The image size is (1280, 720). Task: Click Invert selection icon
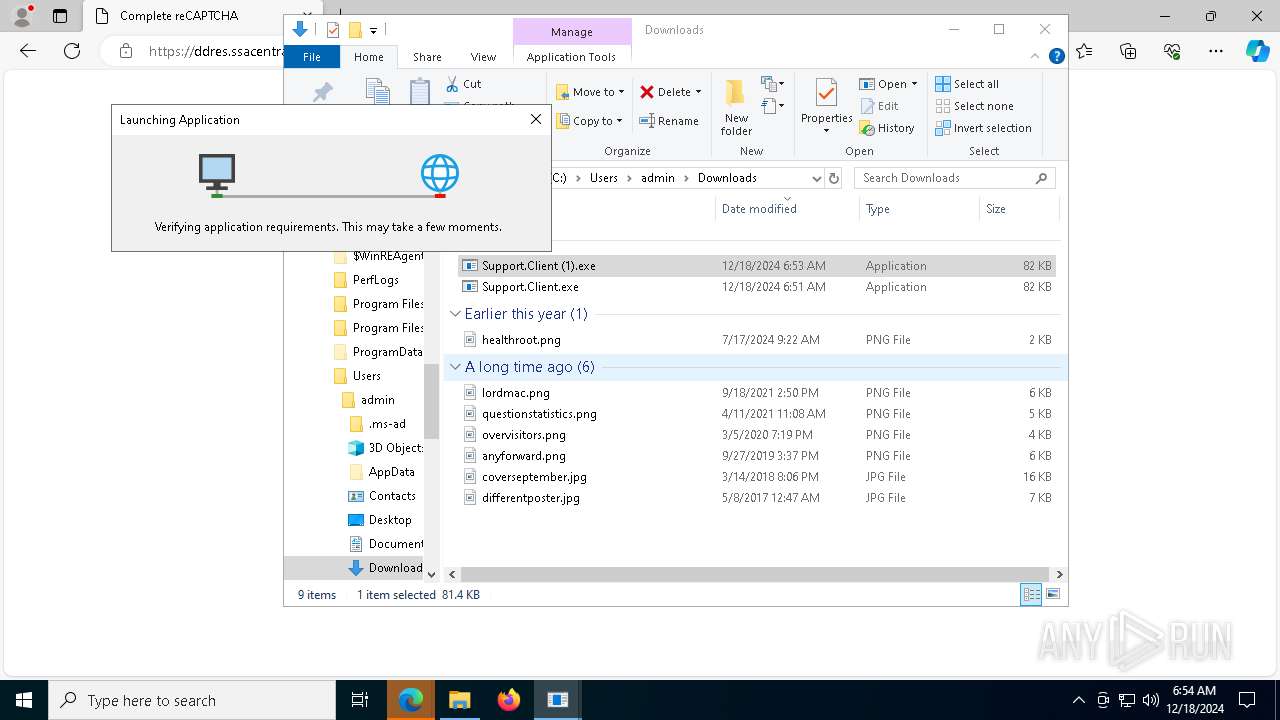pyautogui.click(x=943, y=128)
